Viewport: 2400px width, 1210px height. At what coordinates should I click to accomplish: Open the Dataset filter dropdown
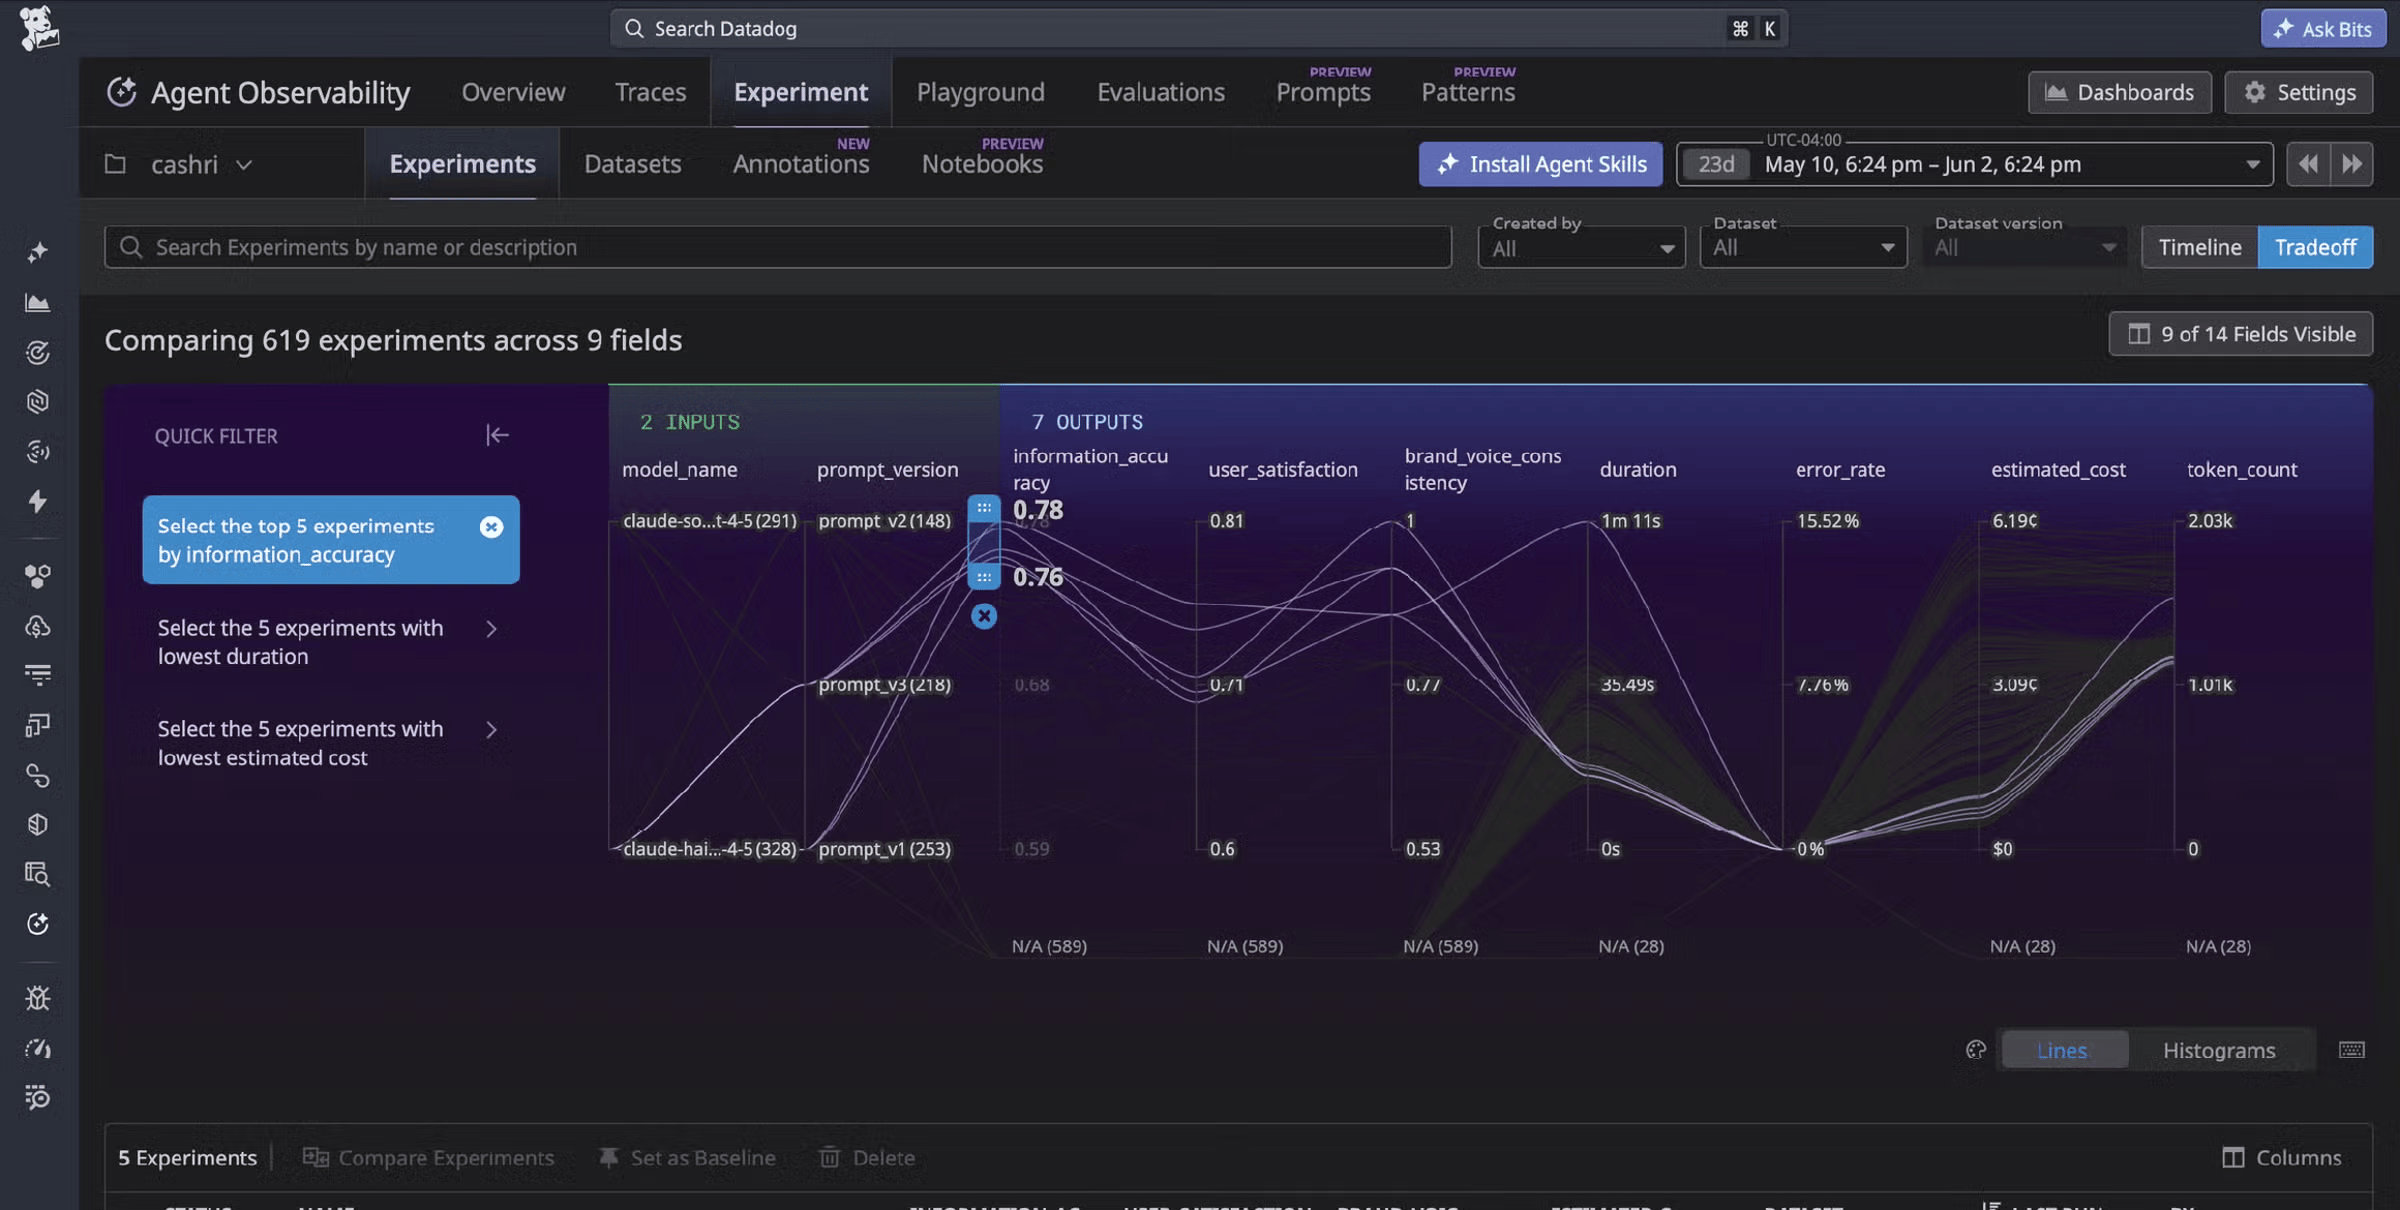(1803, 247)
